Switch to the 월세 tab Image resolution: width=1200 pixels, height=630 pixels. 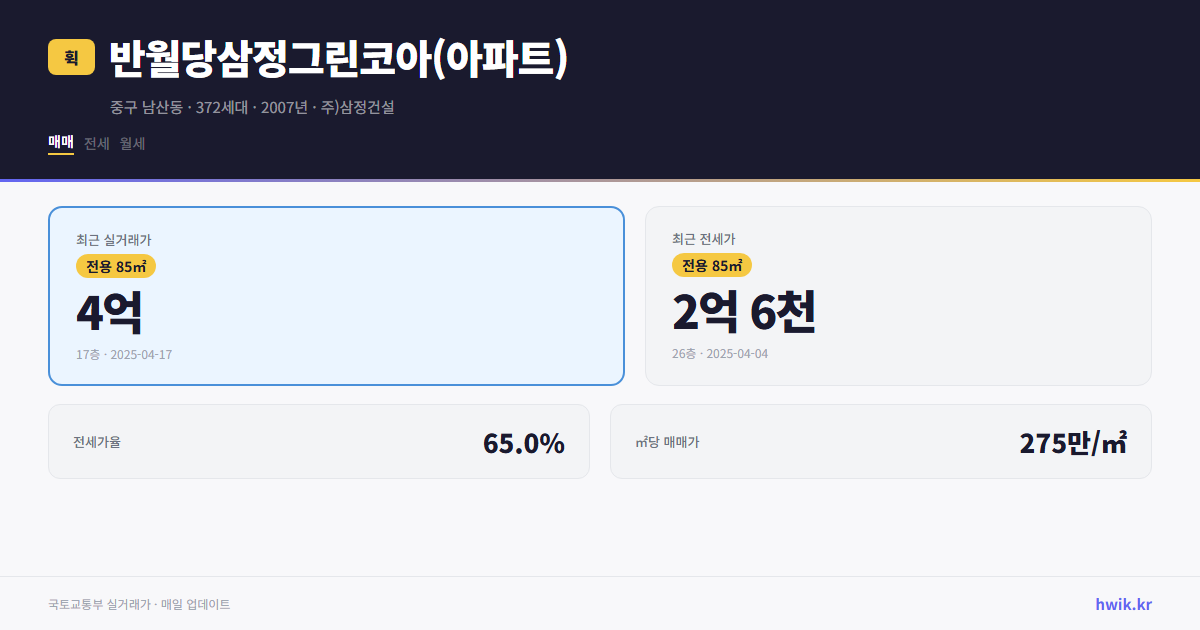pos(133,143)
